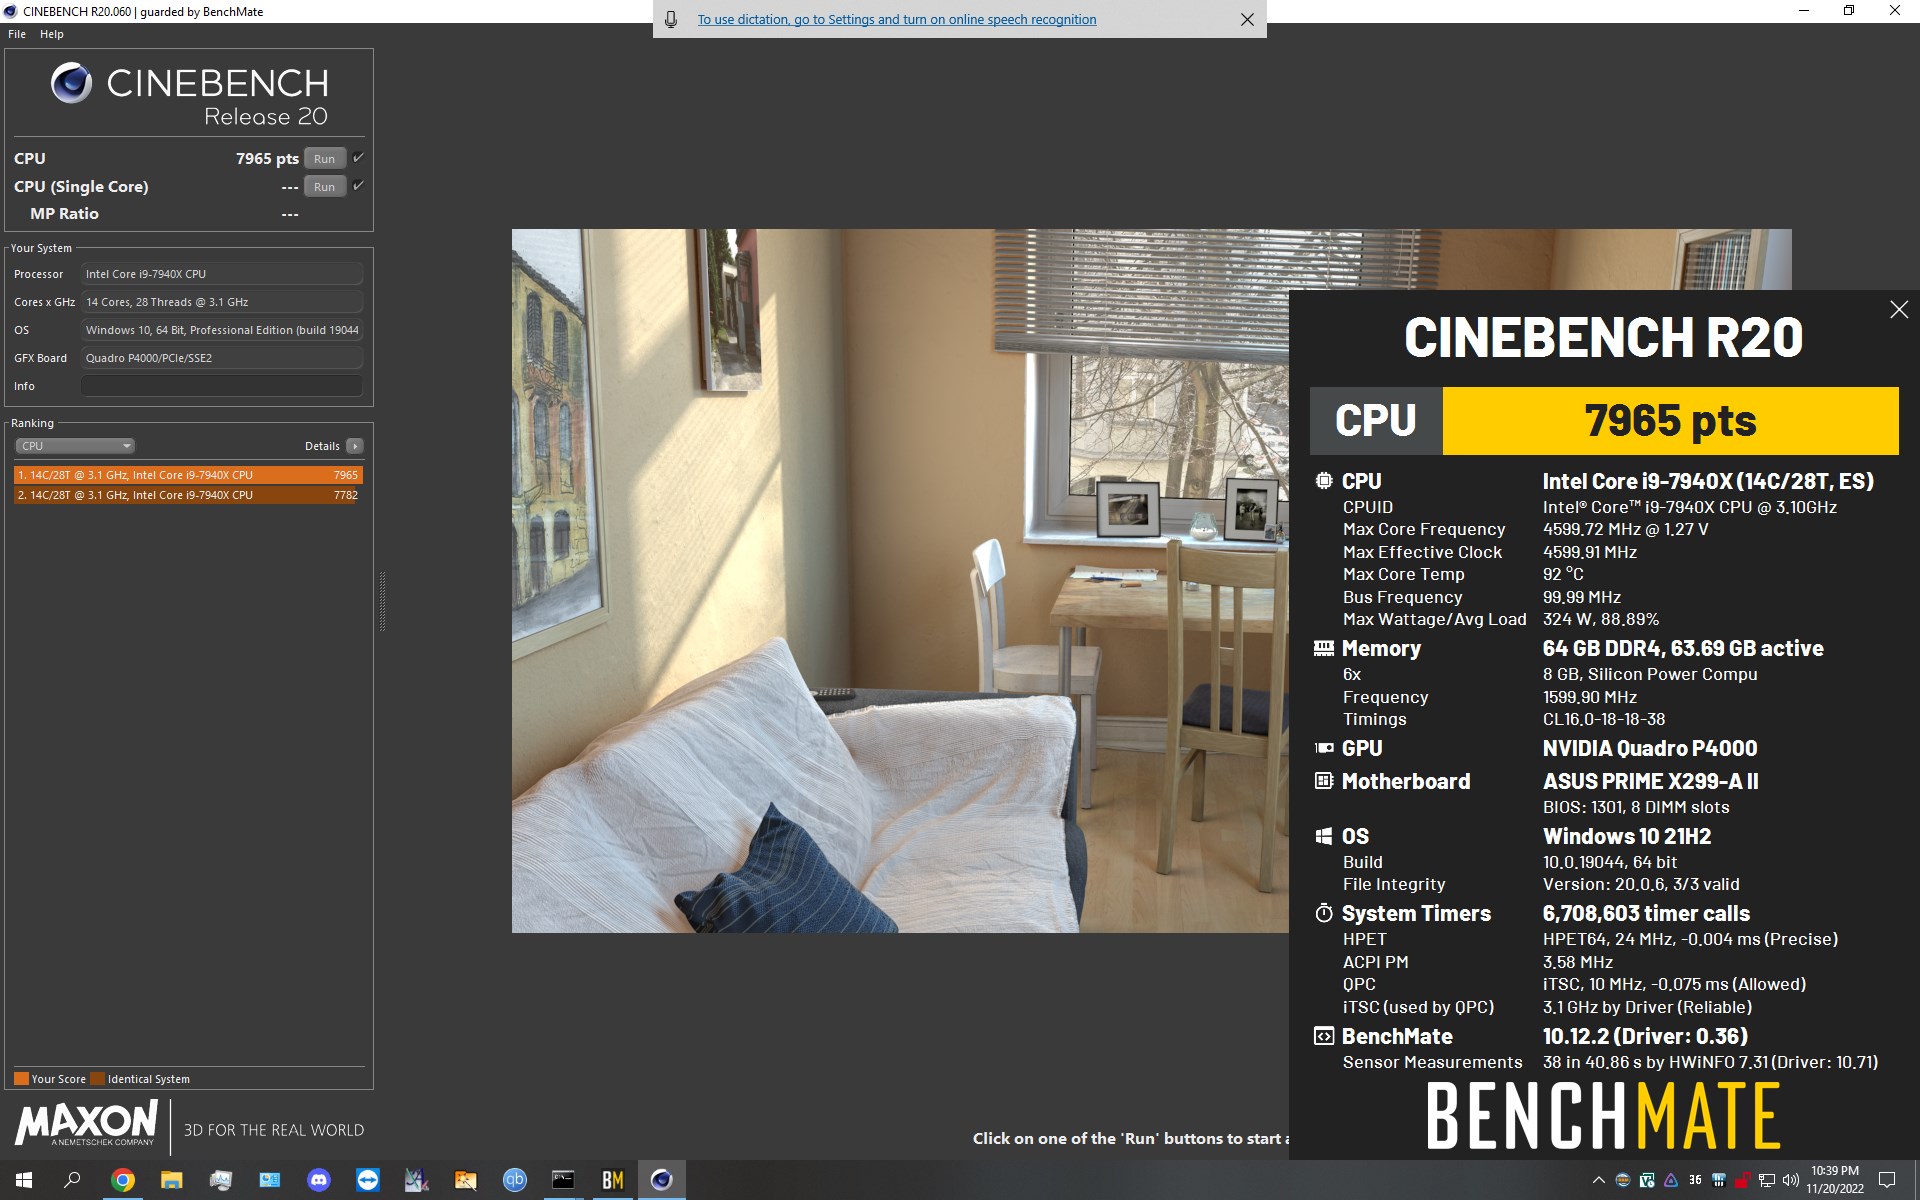Click the GFX Board field Quadro P4000
This screenshot has height=1200, width=1920.
coord(222,358)
